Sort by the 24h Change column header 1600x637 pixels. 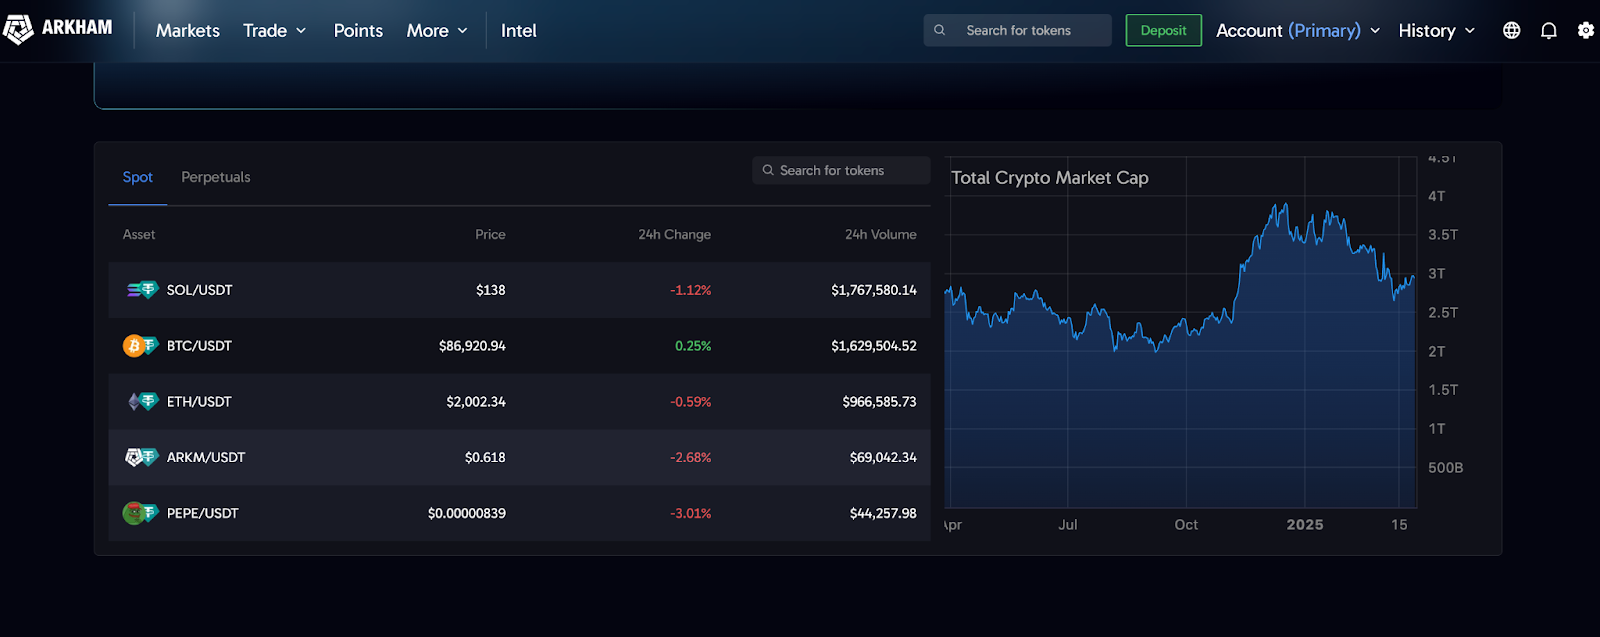674,235
